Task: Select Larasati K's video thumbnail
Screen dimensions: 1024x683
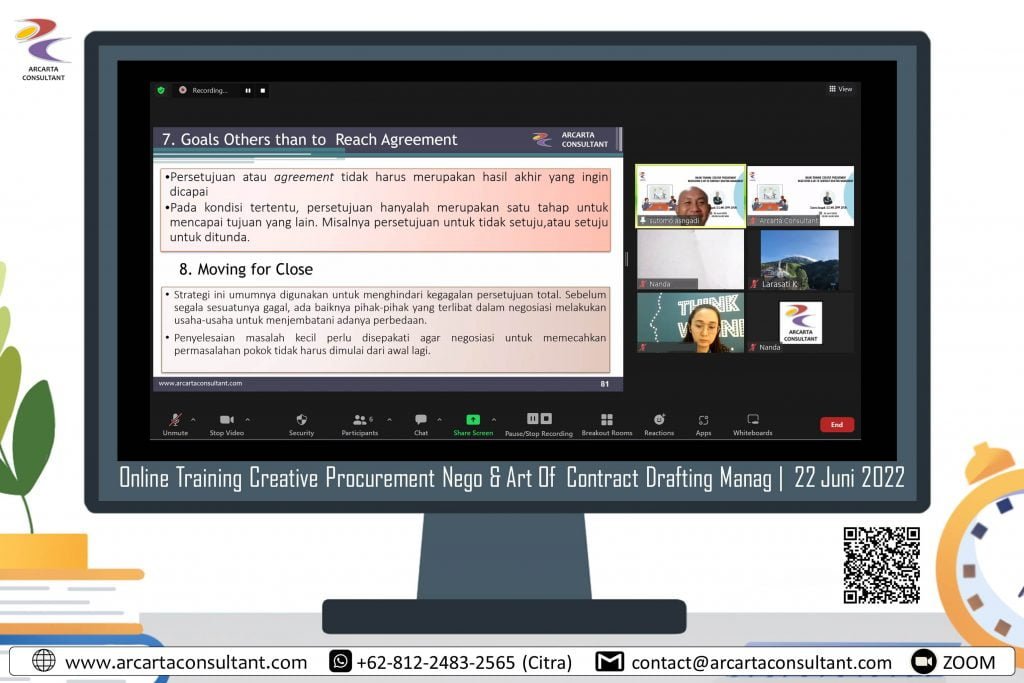Action: click(800, 260)
